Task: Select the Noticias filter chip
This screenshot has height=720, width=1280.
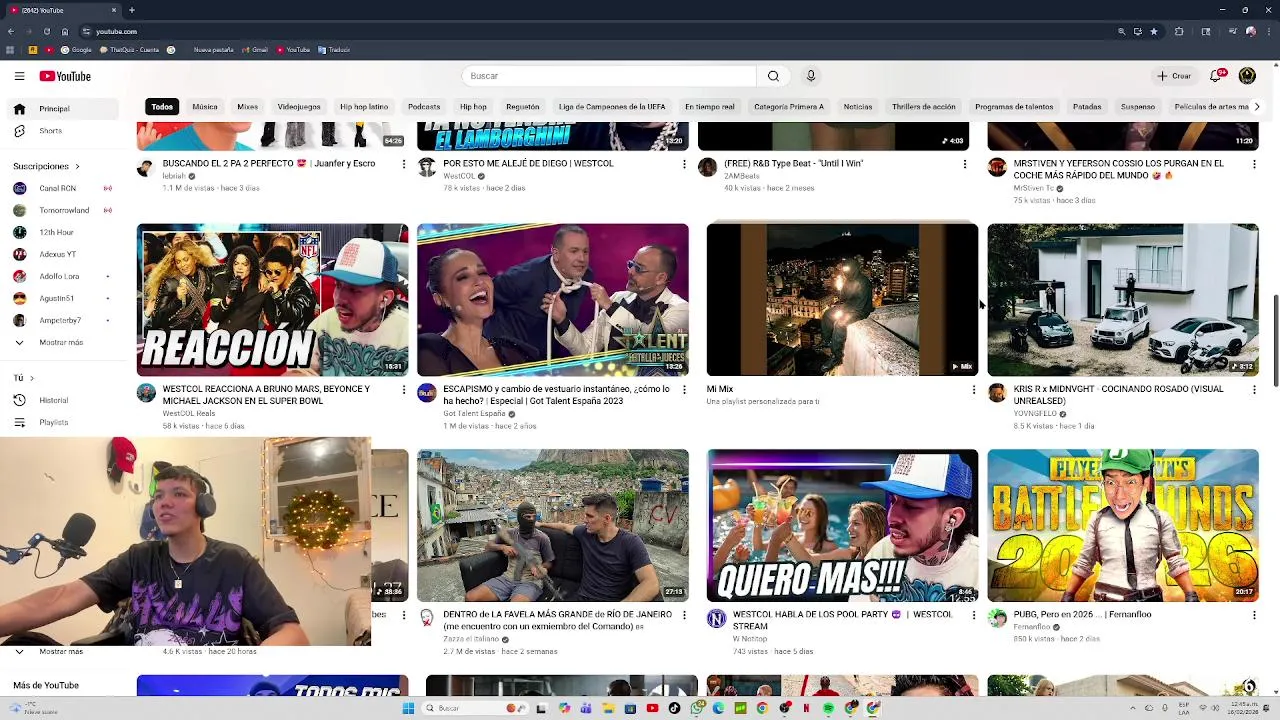Action: pos(858,106)
